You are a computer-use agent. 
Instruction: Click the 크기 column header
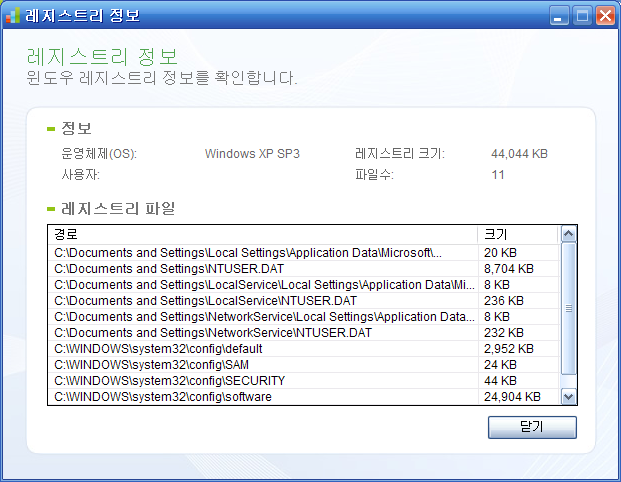click(x=518, y=234)
